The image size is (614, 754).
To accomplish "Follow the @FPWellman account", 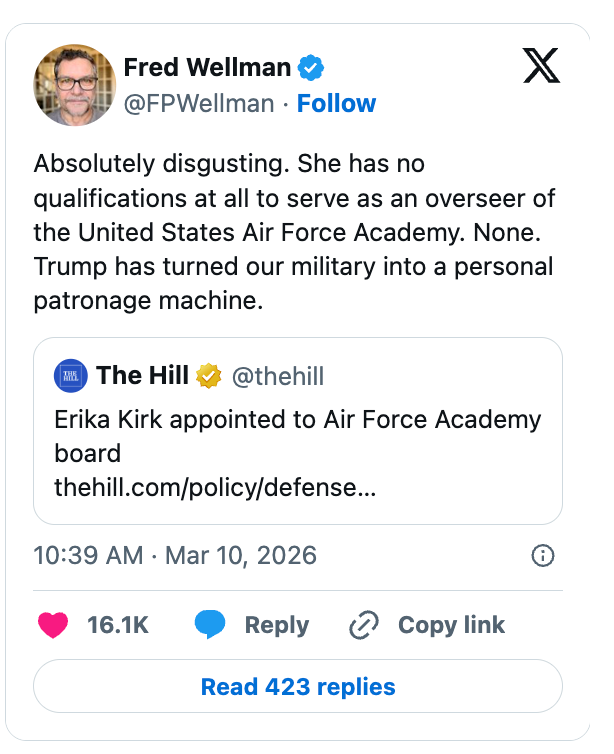I will [338, 103].
